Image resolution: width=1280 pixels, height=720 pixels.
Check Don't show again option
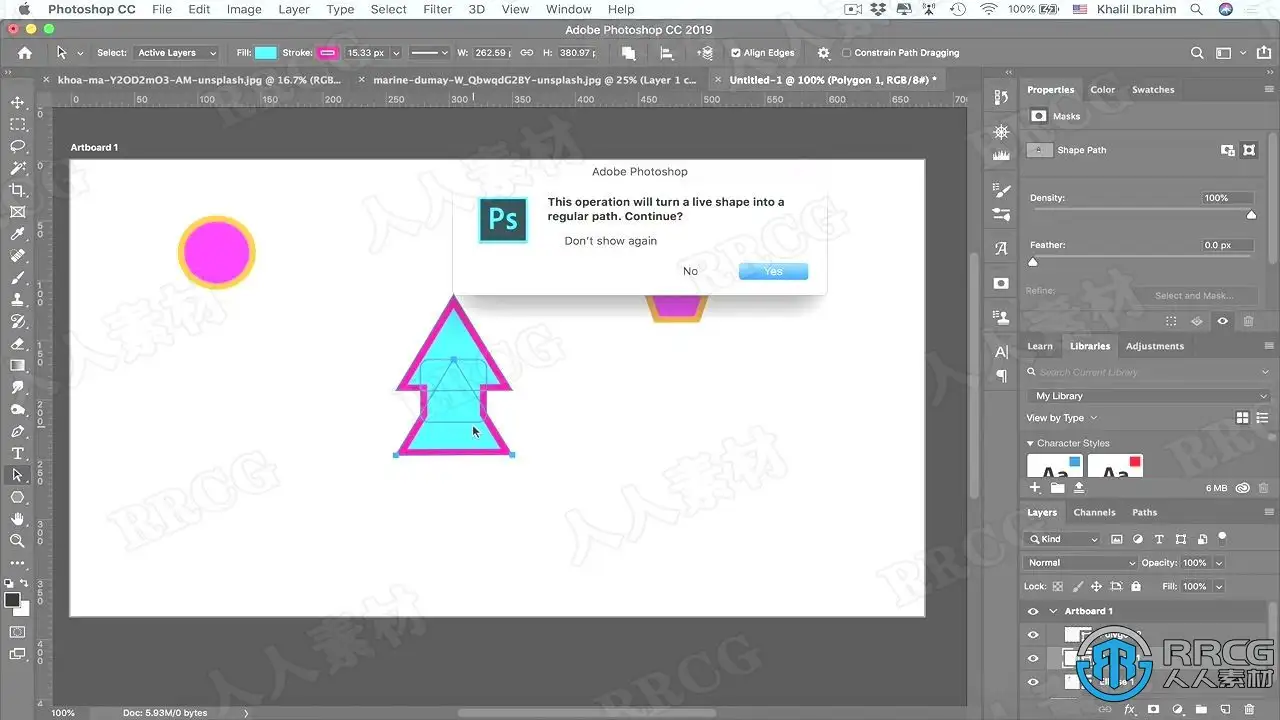point(610,241)
